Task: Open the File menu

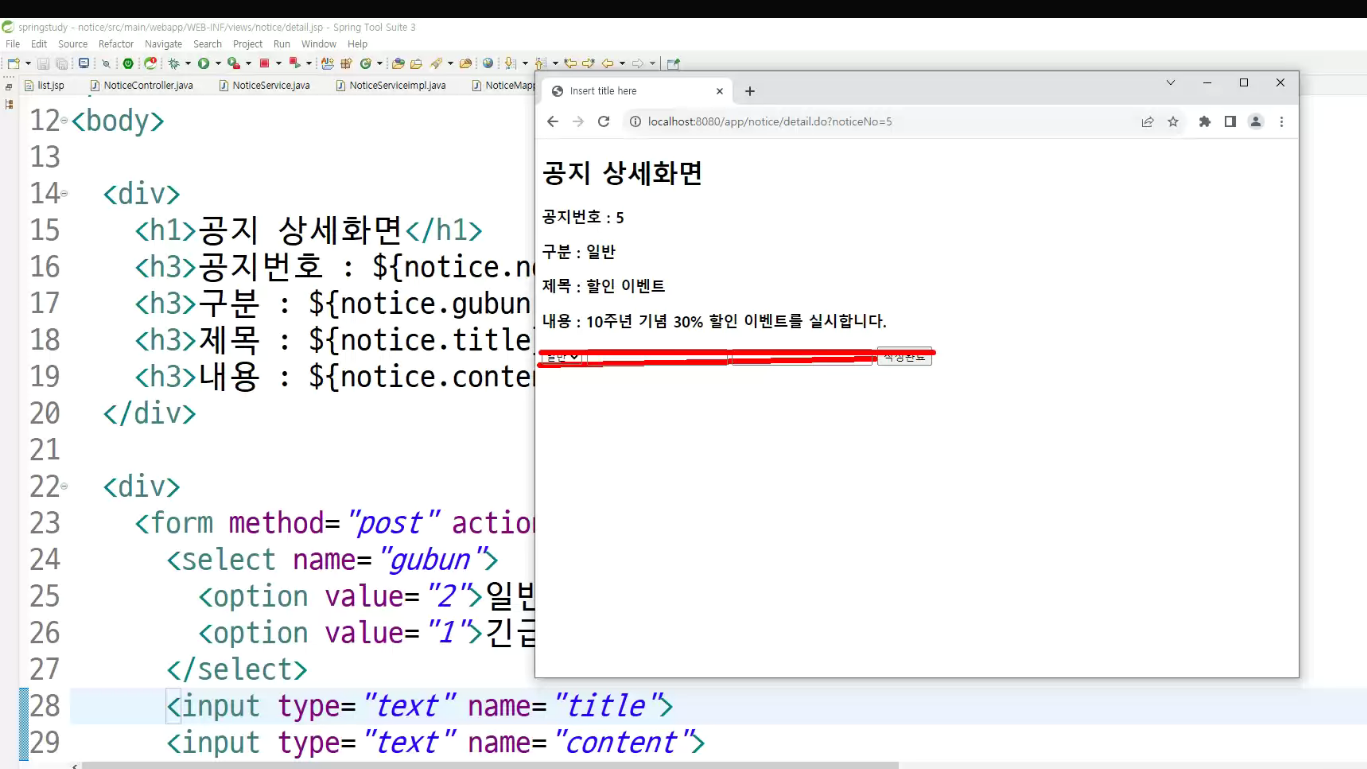Action: tap(12, 44)
